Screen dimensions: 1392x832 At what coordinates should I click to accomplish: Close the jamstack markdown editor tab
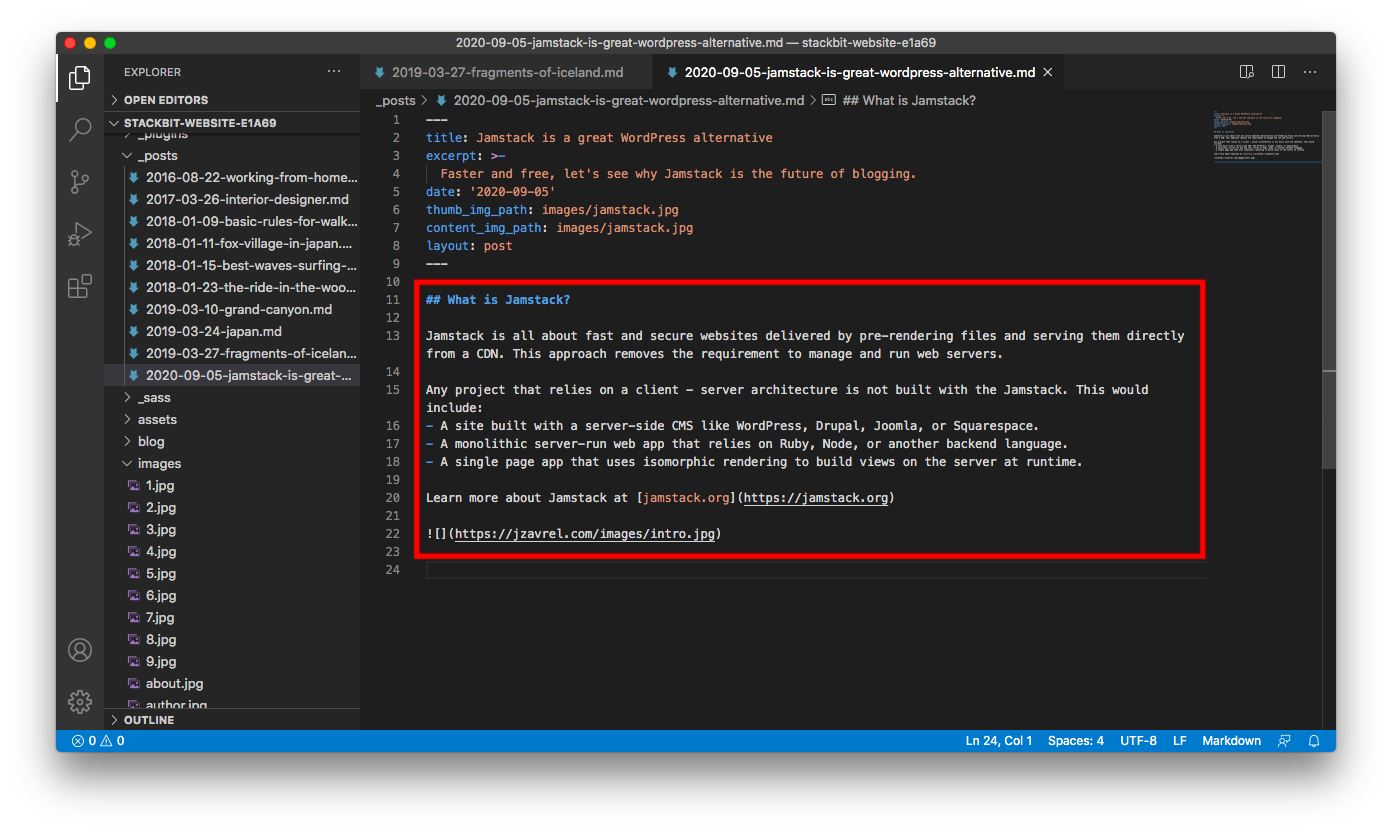(1048, 72)
